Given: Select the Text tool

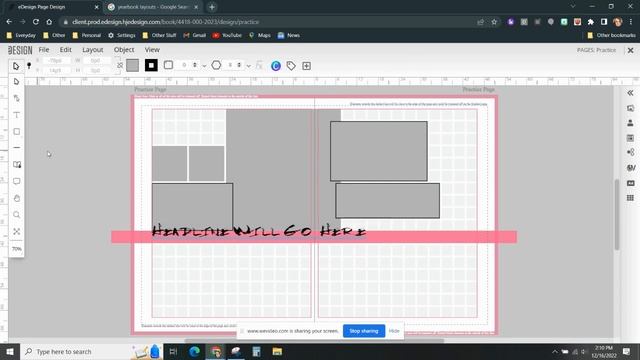Looking at the screenshot, I should click(16, 115).
